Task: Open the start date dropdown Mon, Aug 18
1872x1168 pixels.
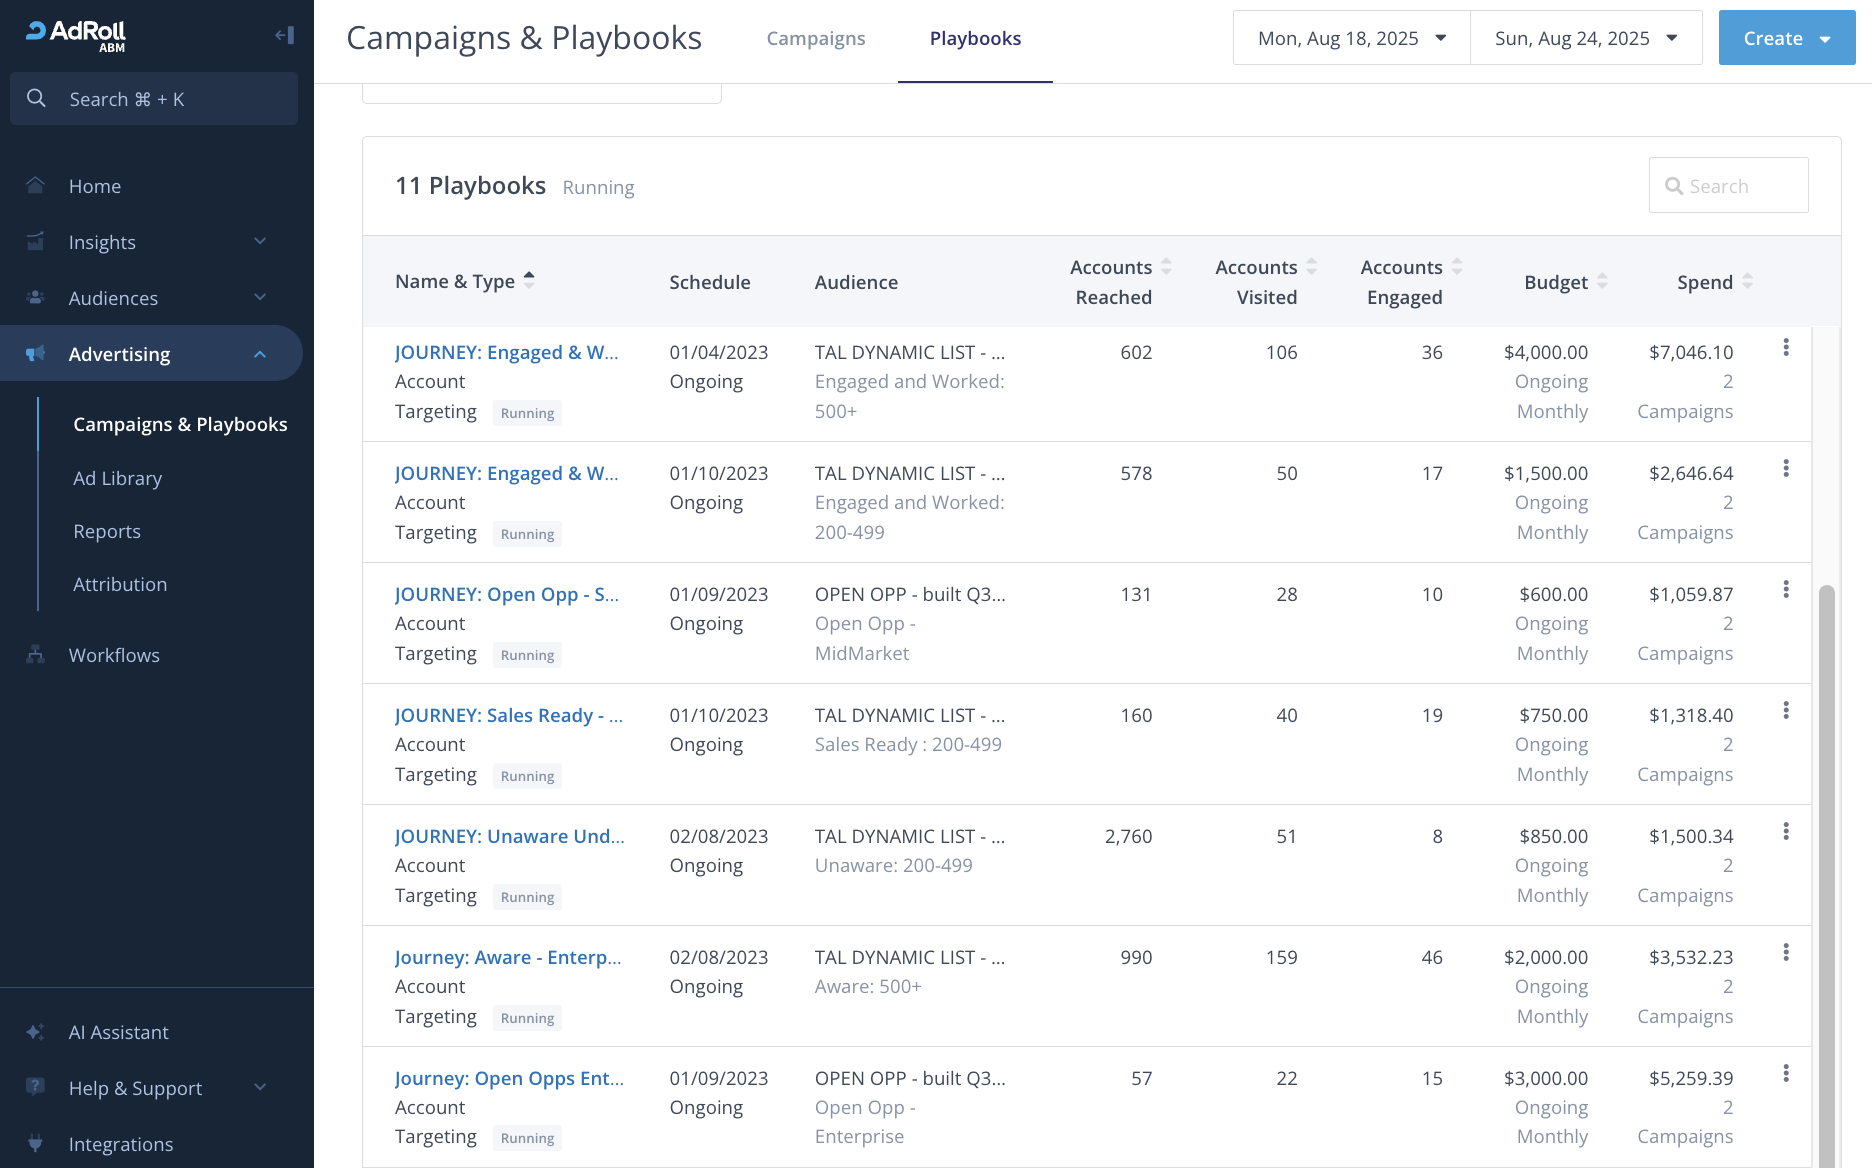Action: click(1351, 38)
